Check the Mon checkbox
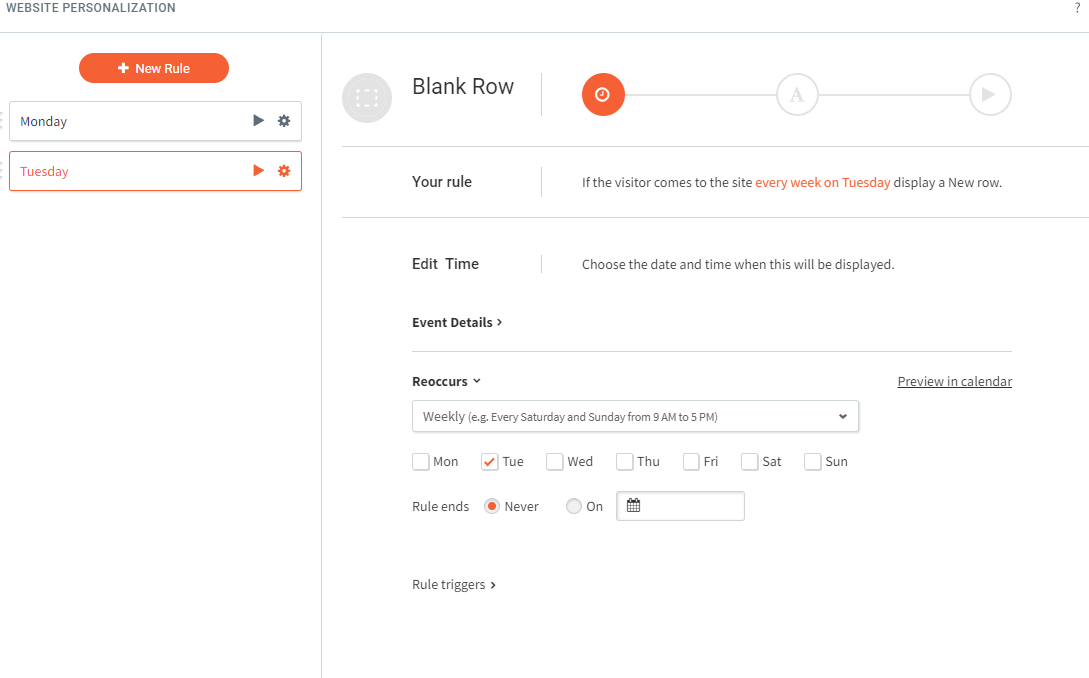Screen dimensions: 1089x678 click(421, 462)
